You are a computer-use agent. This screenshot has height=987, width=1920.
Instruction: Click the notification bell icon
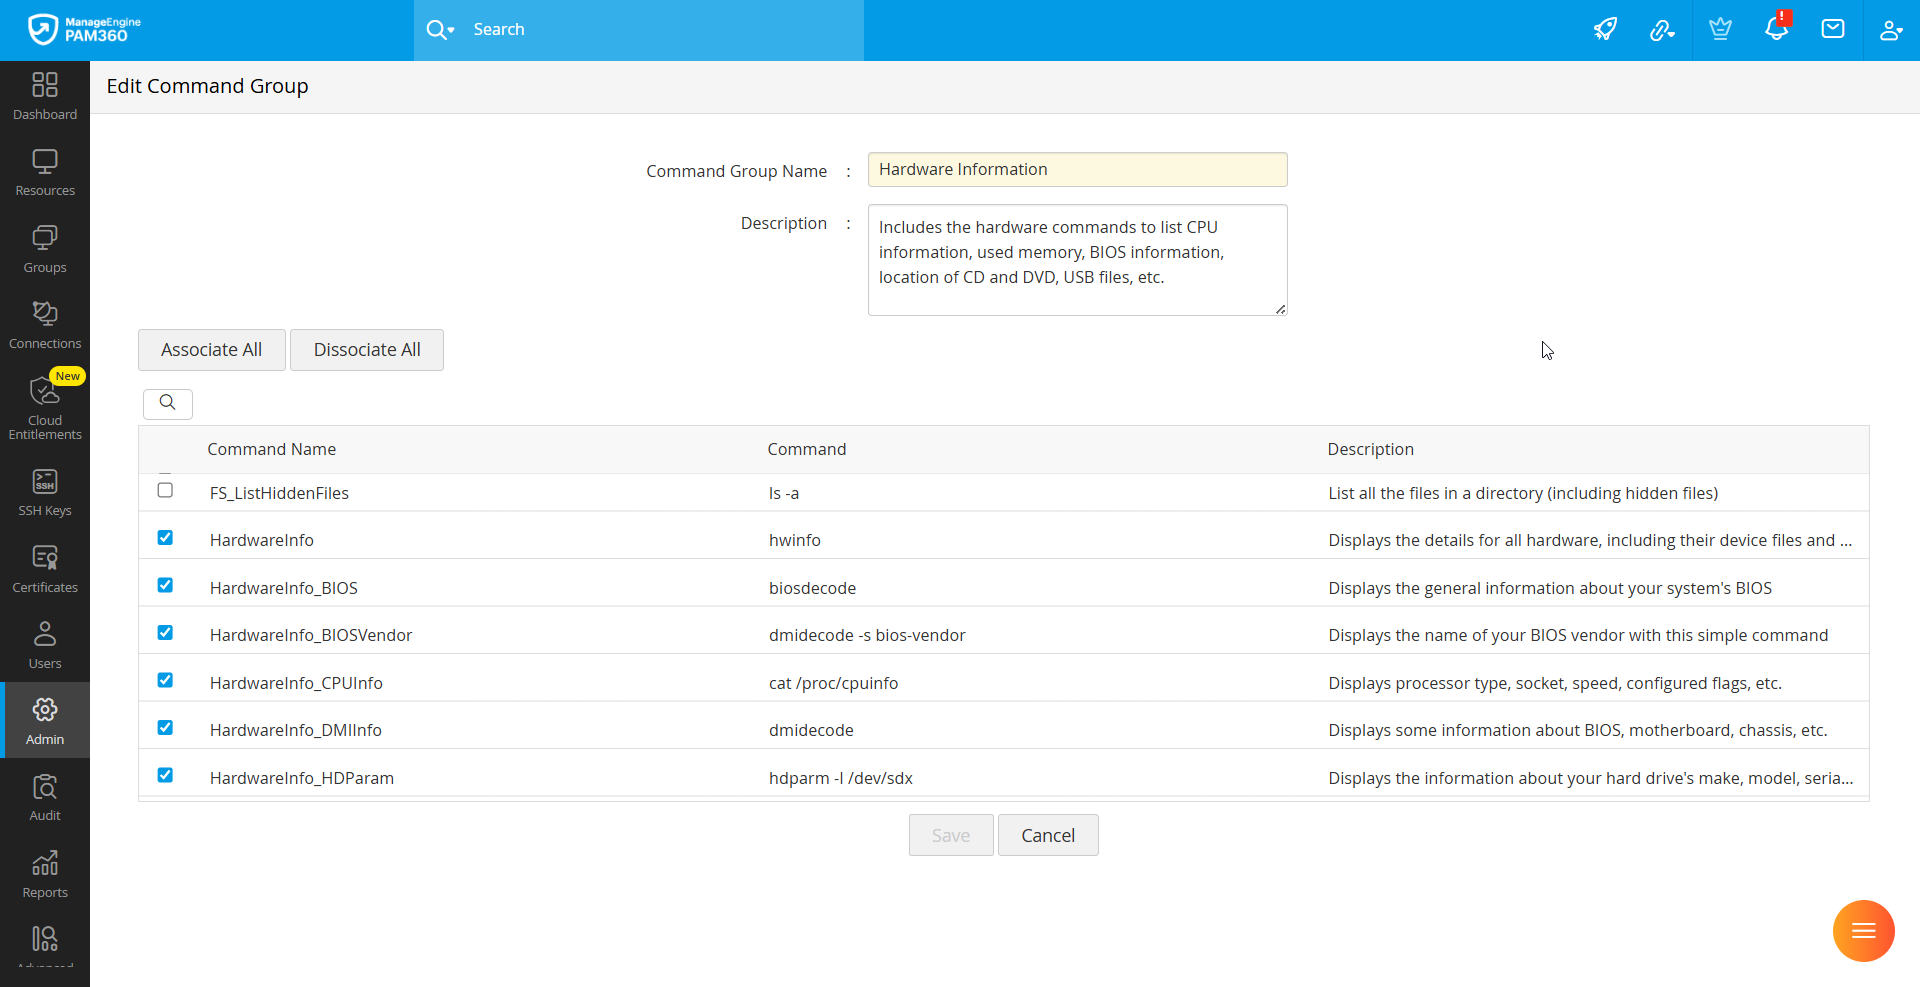point(1776,29)
